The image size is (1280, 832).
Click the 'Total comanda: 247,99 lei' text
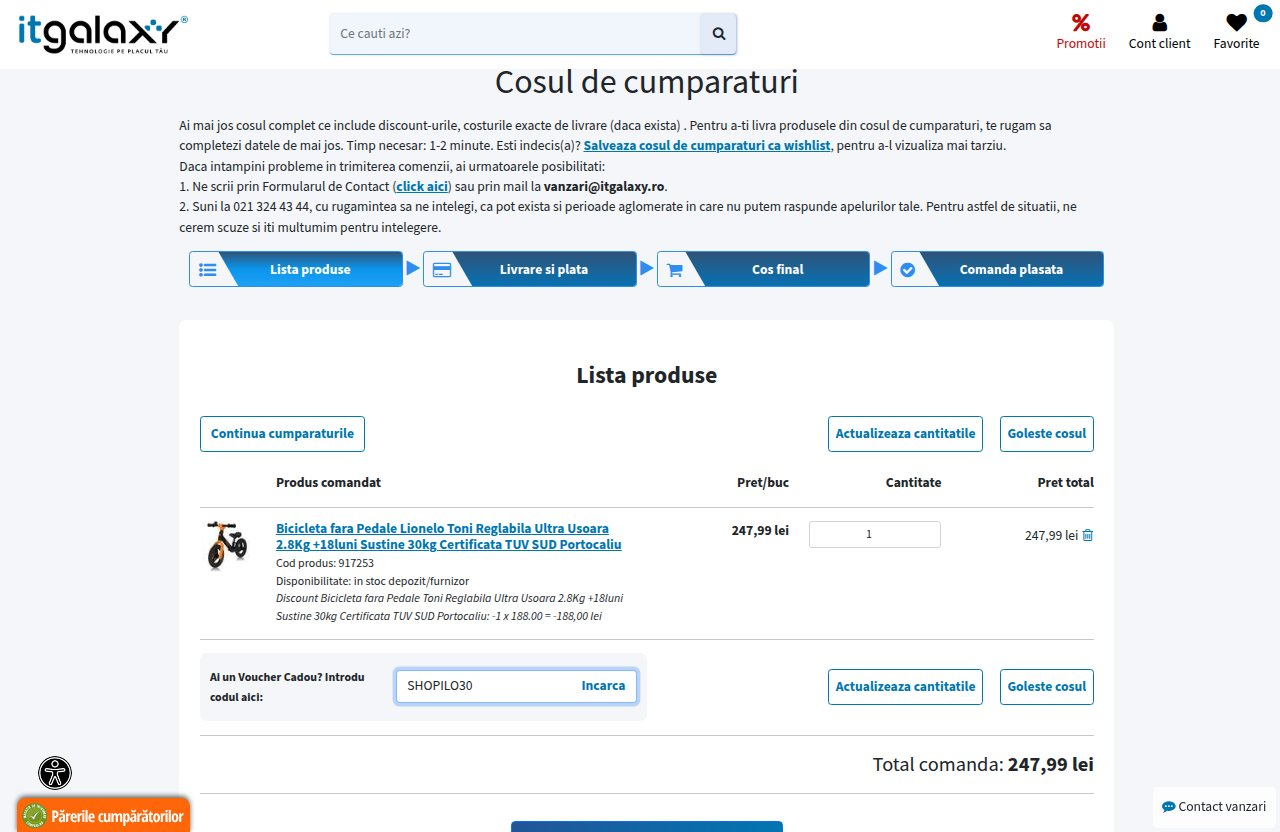point(983,765)
